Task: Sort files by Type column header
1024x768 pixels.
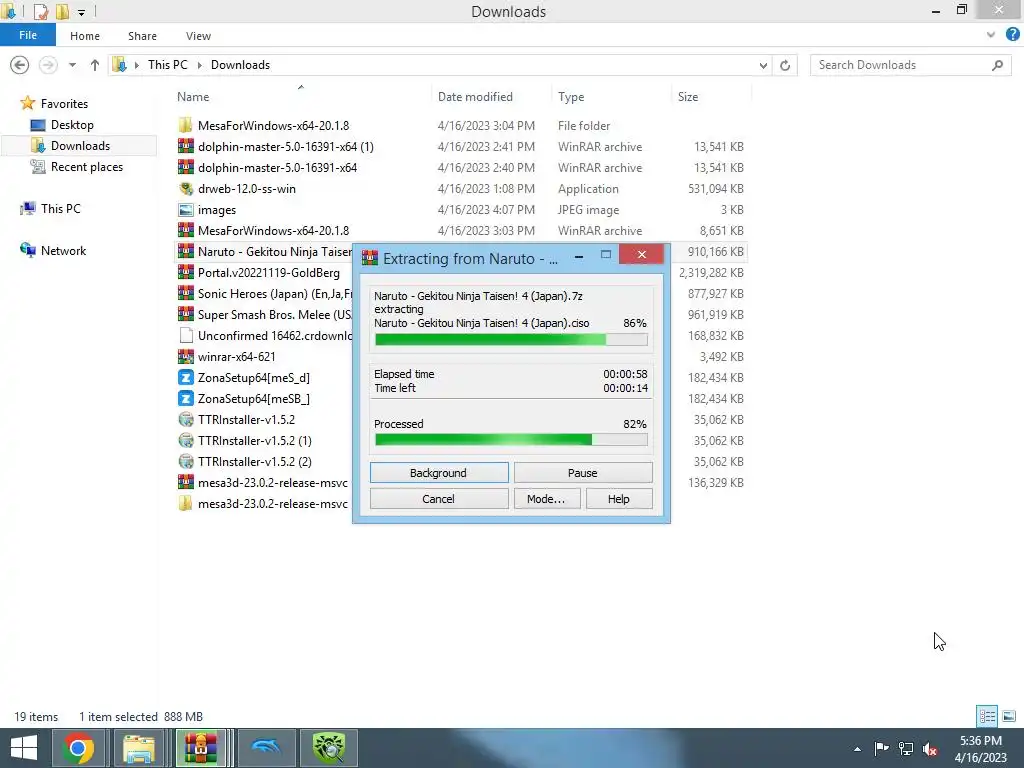Action: pos(571,97)
